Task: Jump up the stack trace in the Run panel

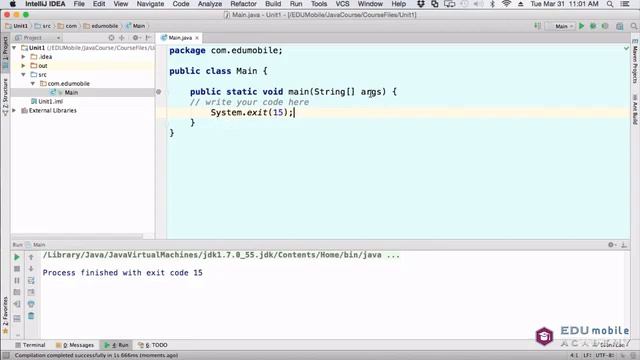Action: click(31, 257)
